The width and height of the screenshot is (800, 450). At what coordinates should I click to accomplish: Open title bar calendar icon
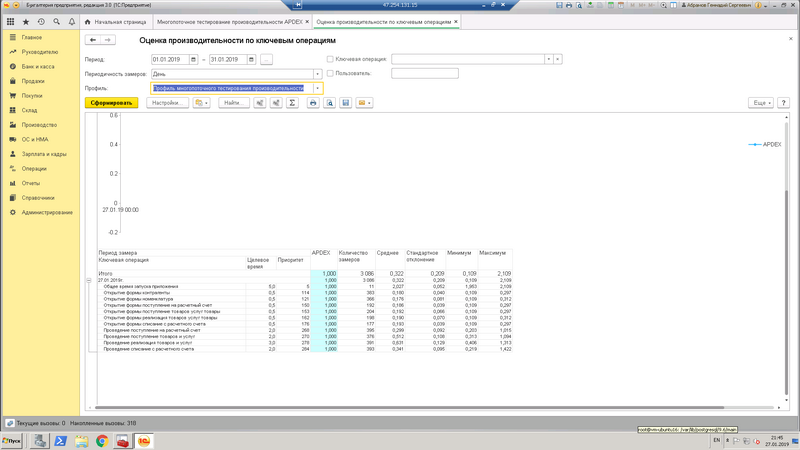[621, 5]
